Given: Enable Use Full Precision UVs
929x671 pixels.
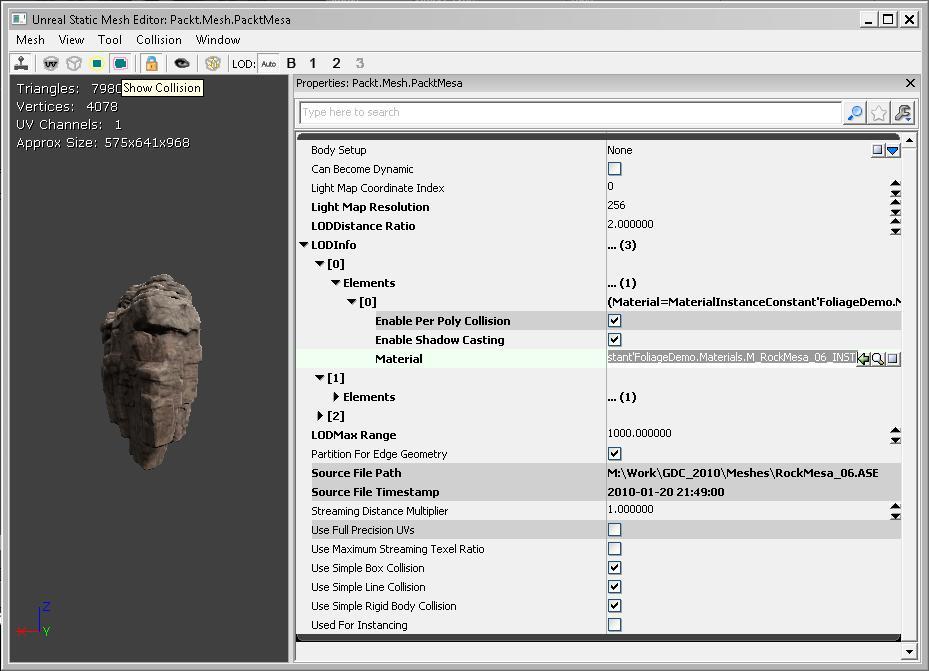Looking at the screenshot, I should [614, 529].
